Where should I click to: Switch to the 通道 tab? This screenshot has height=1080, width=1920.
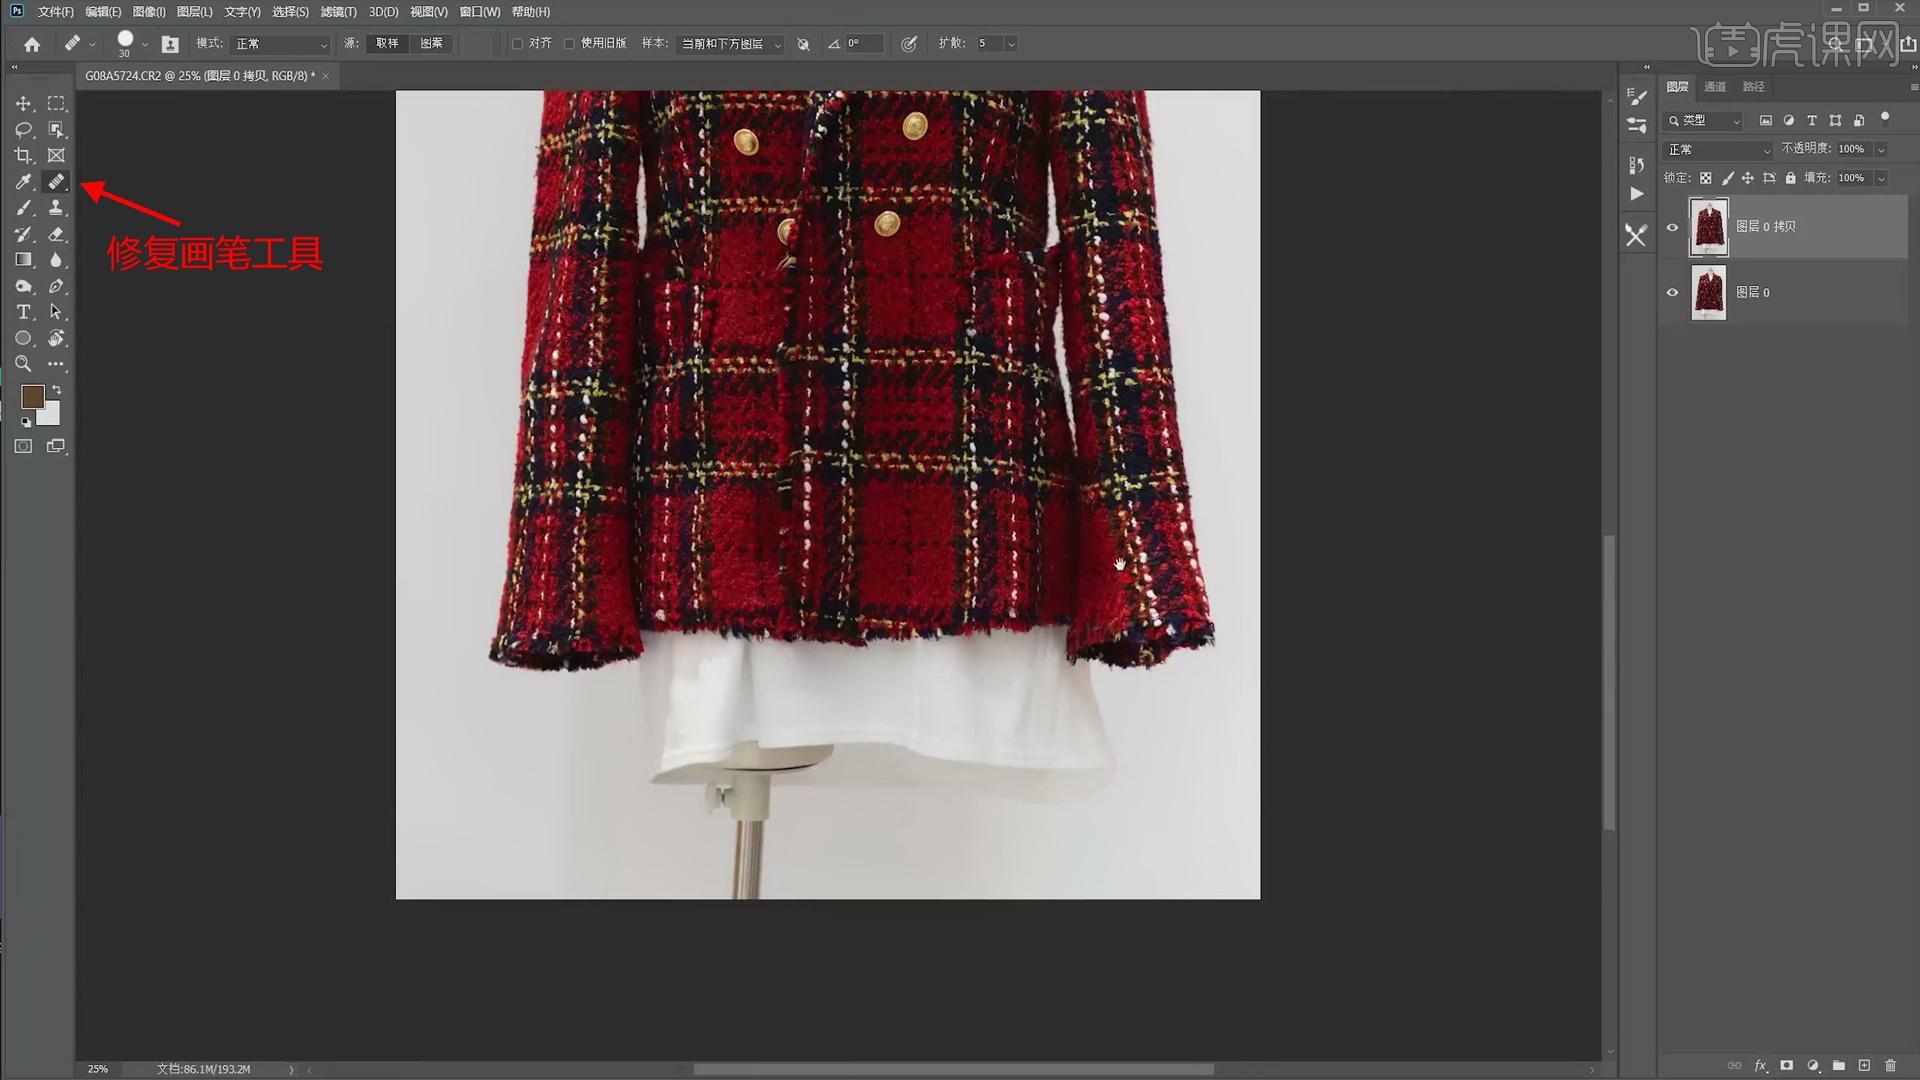pos(1715,87)
